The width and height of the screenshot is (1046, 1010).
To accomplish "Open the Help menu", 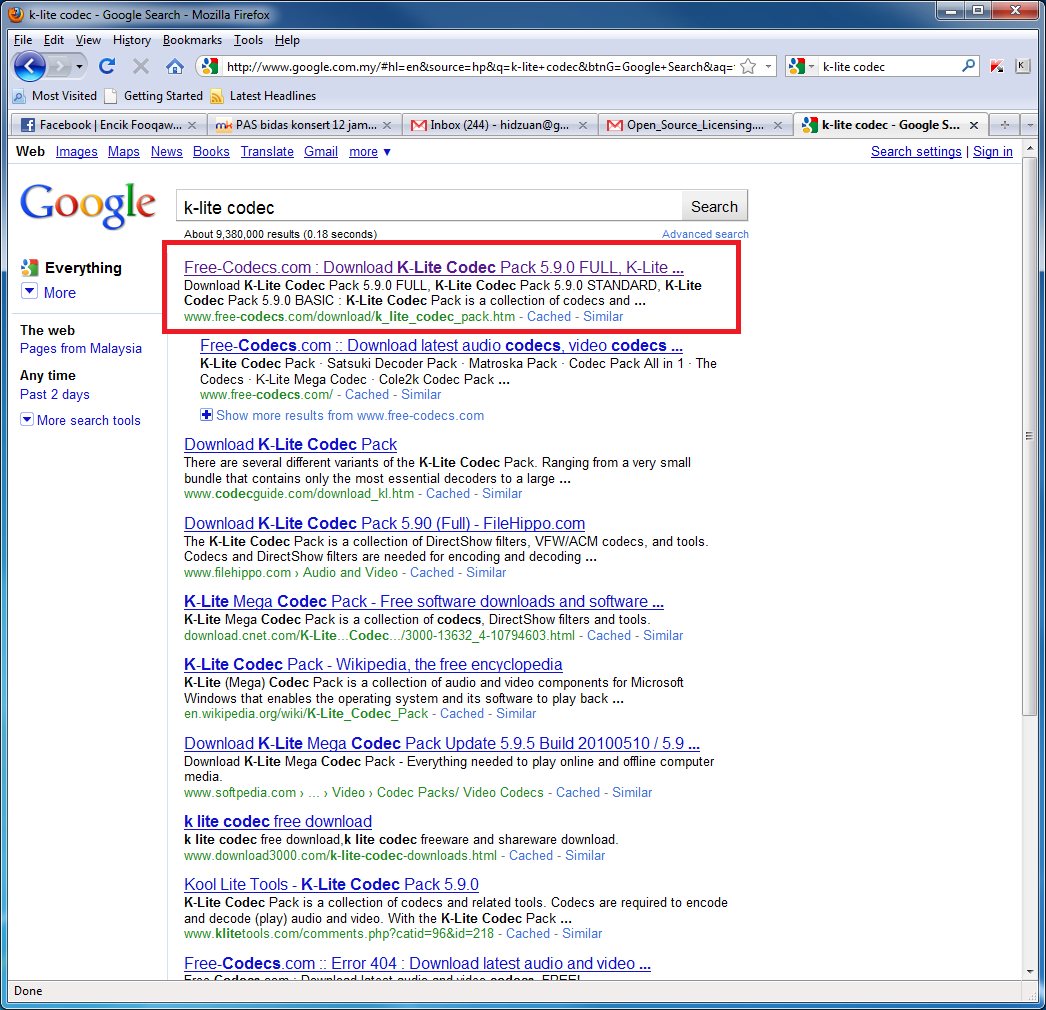I will click(287, 40).
